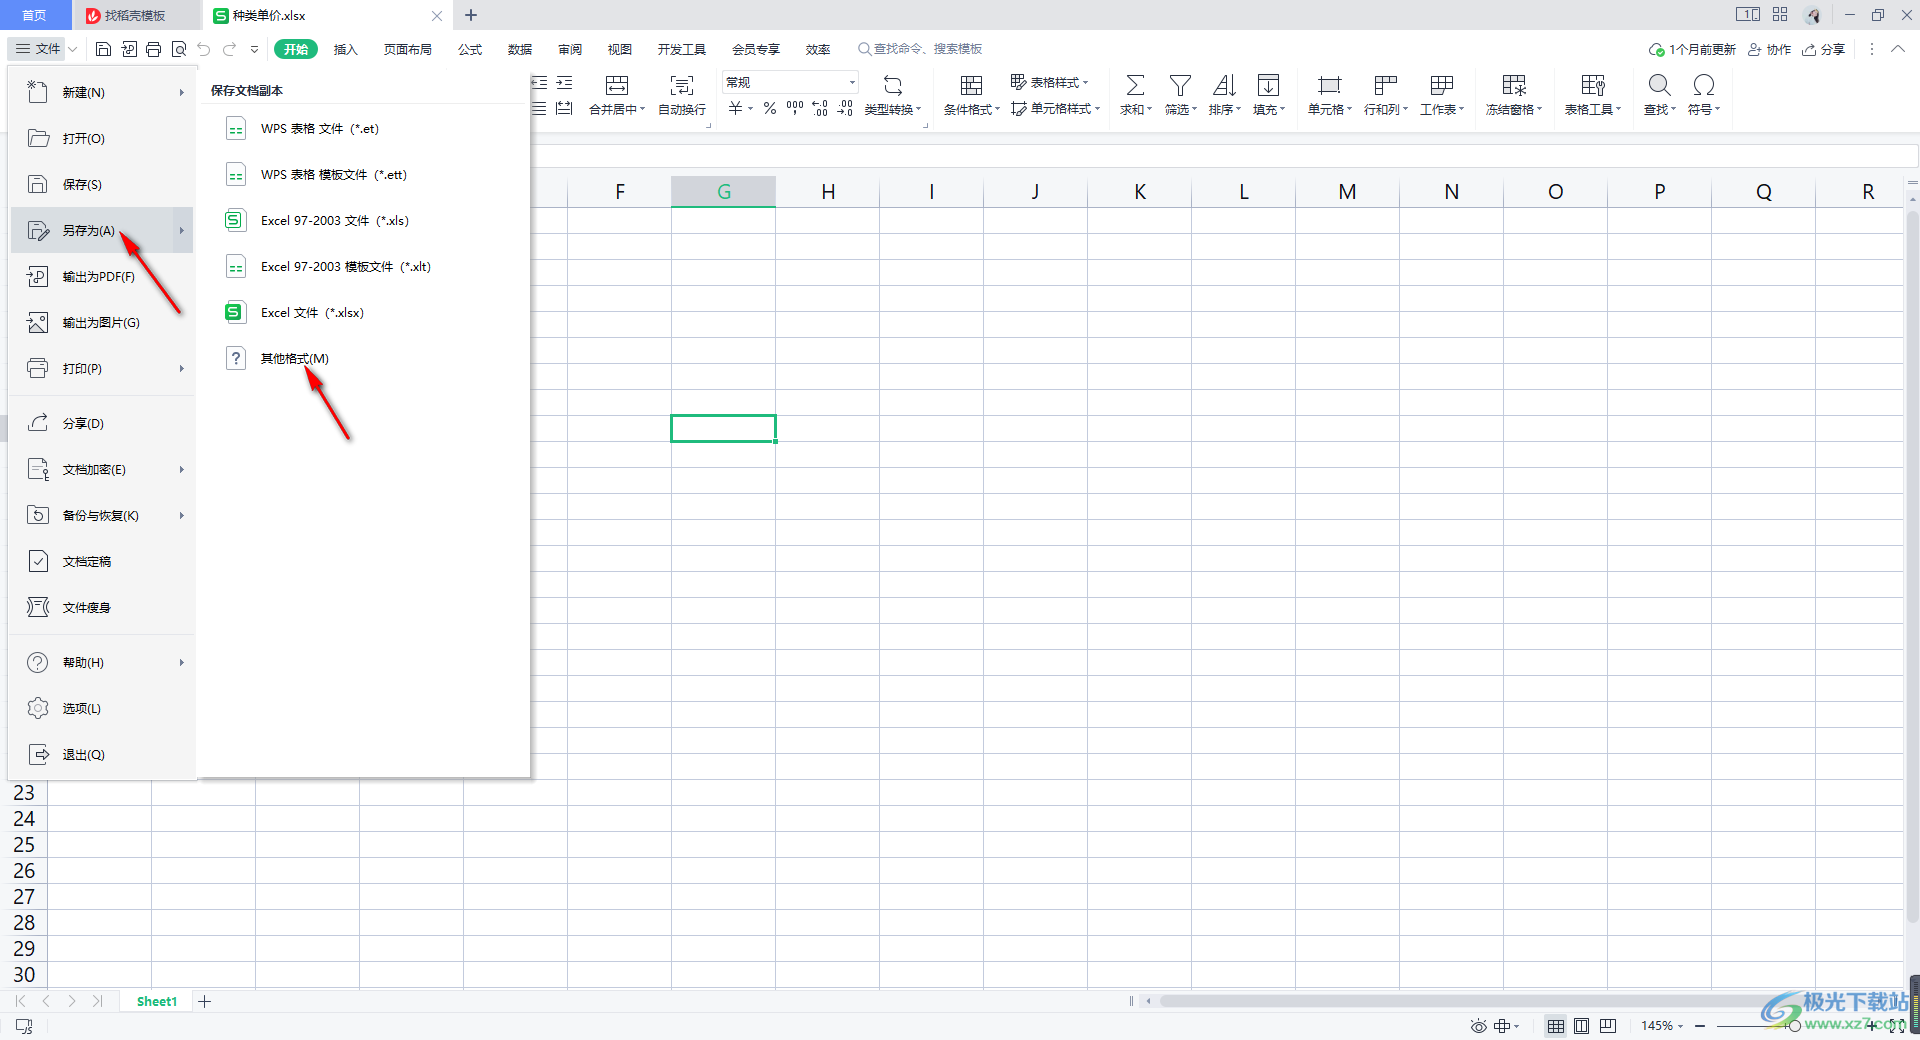Choose Export to Image in File menu
This screenshot has height=1040, width=1920.
pyautogui.click(x=101, y=322)
